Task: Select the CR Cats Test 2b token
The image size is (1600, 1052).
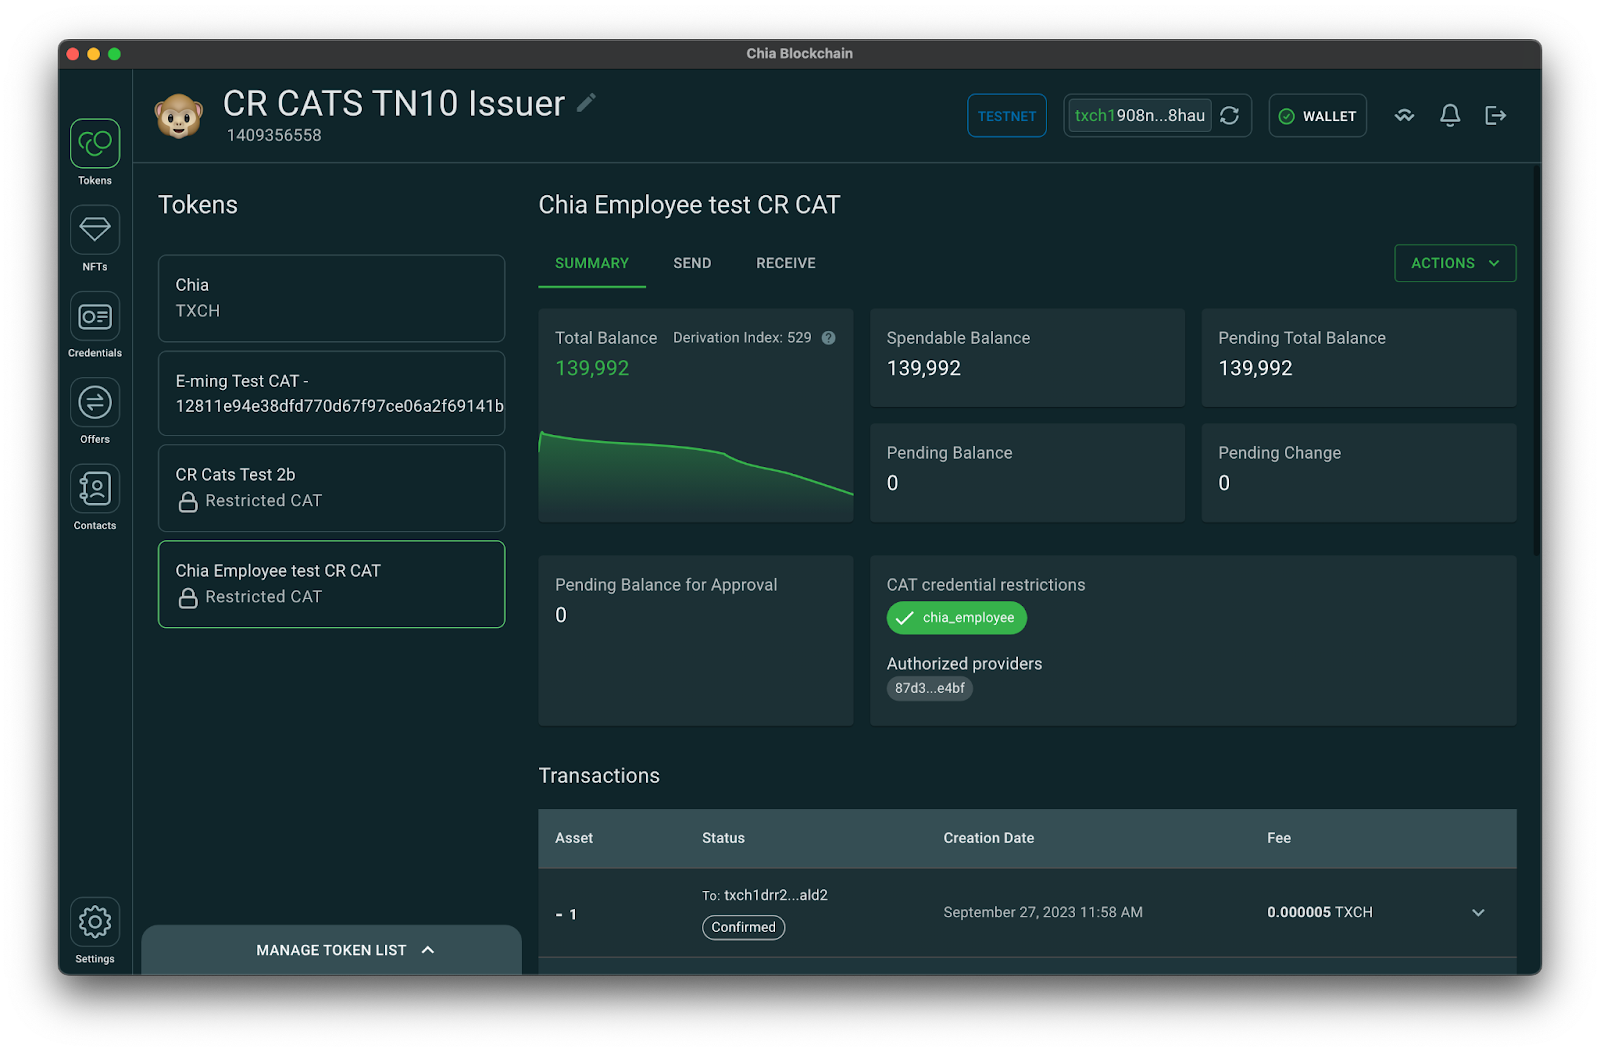Action: pos(332,488)
